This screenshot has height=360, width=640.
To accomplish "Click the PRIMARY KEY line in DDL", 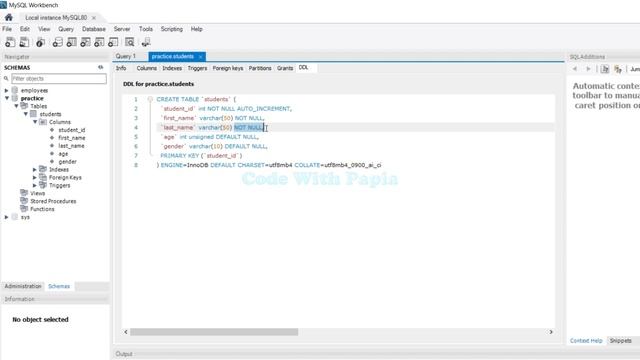I will tap(201, 156).
